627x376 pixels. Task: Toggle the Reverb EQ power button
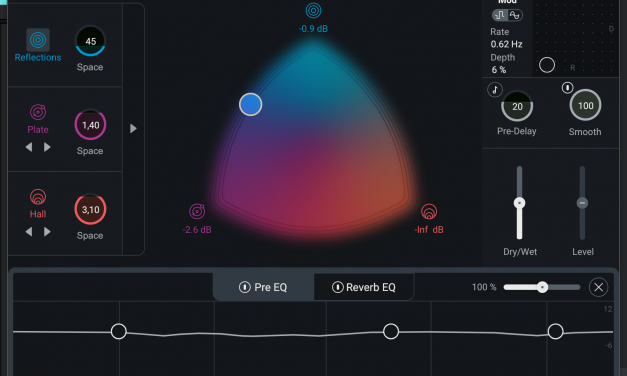[337, 287]
